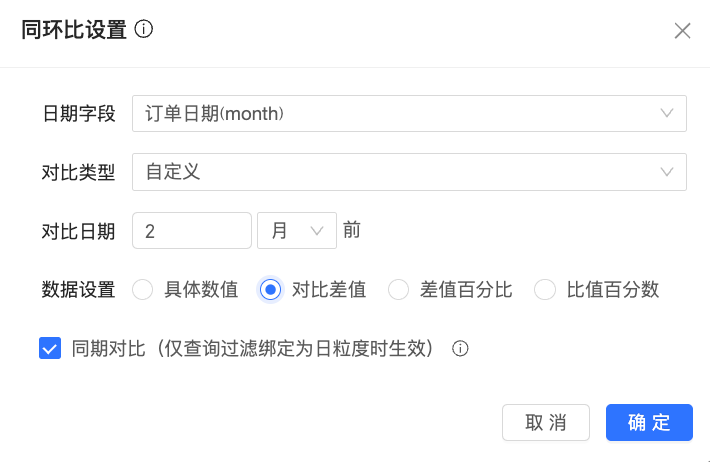
Task: Click the 数据设置 row label
Action: click(x=78, y=290)
